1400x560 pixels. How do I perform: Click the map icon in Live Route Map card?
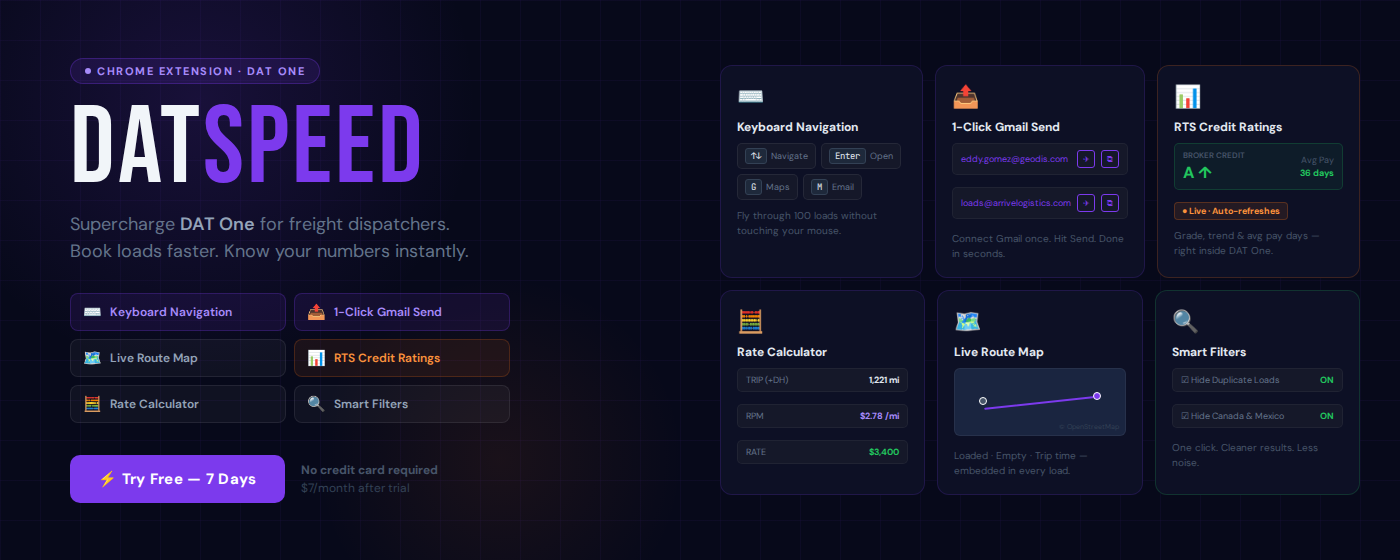click(x=967, y=322)
